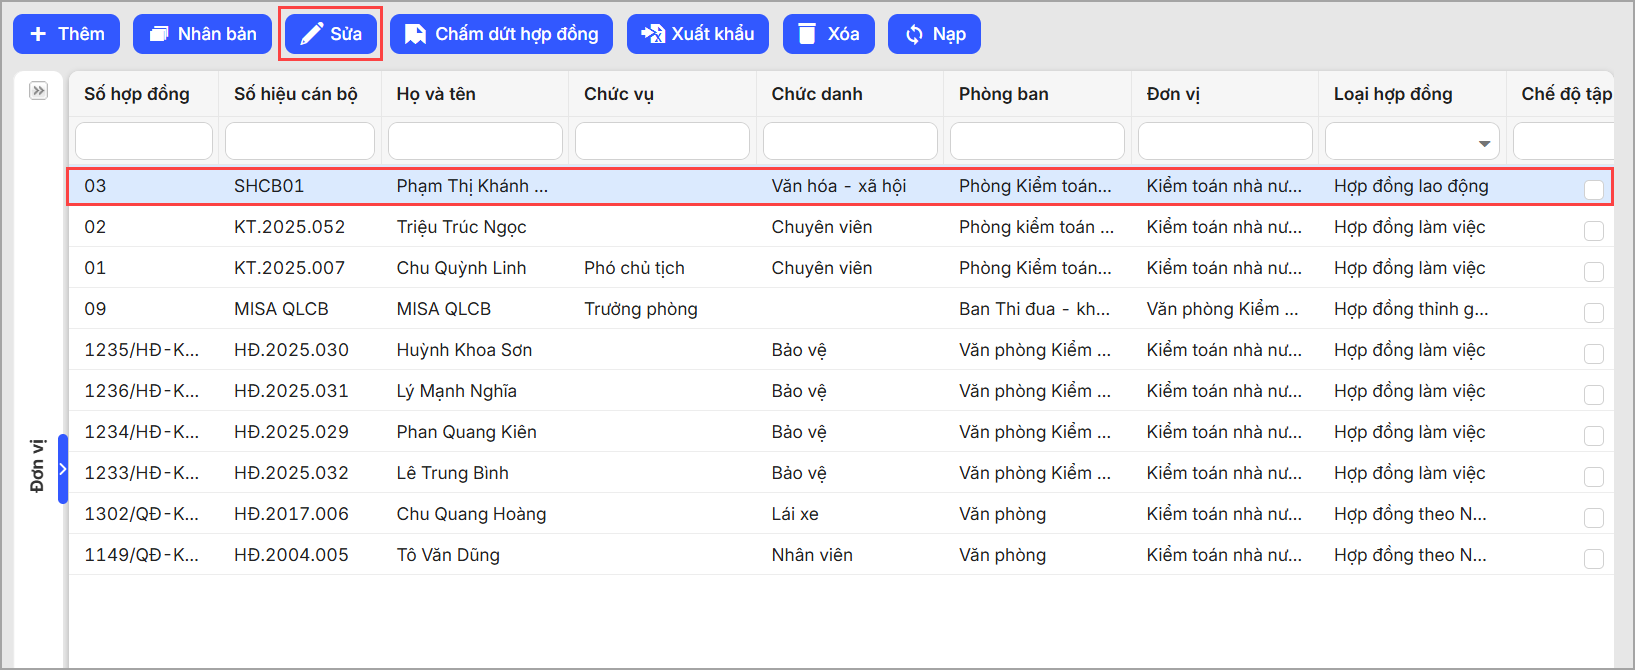The height and width of the screenshot is (670, 1635).
Task: Select the Chu Quỳnh Linh row
Action: (461, 268)
